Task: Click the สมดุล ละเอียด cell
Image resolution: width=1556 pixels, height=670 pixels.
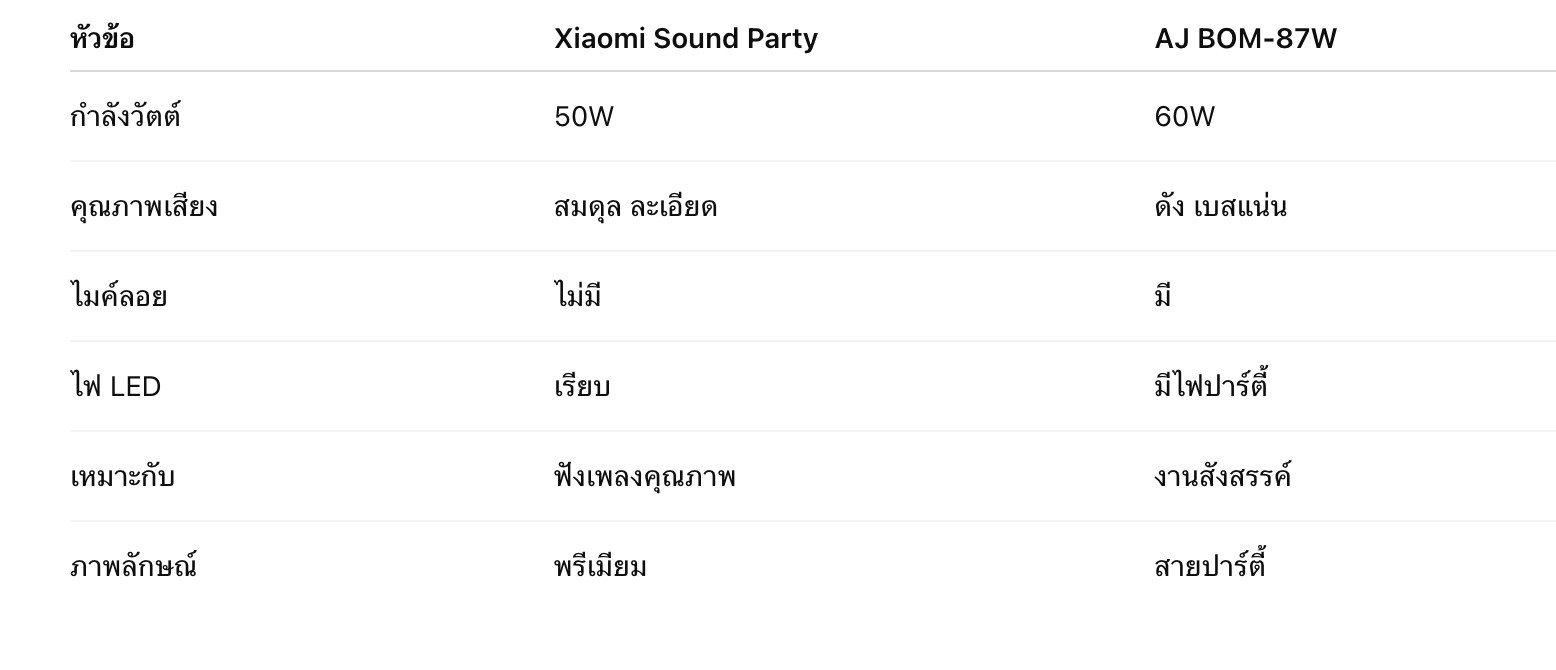Action: point(636,207)
